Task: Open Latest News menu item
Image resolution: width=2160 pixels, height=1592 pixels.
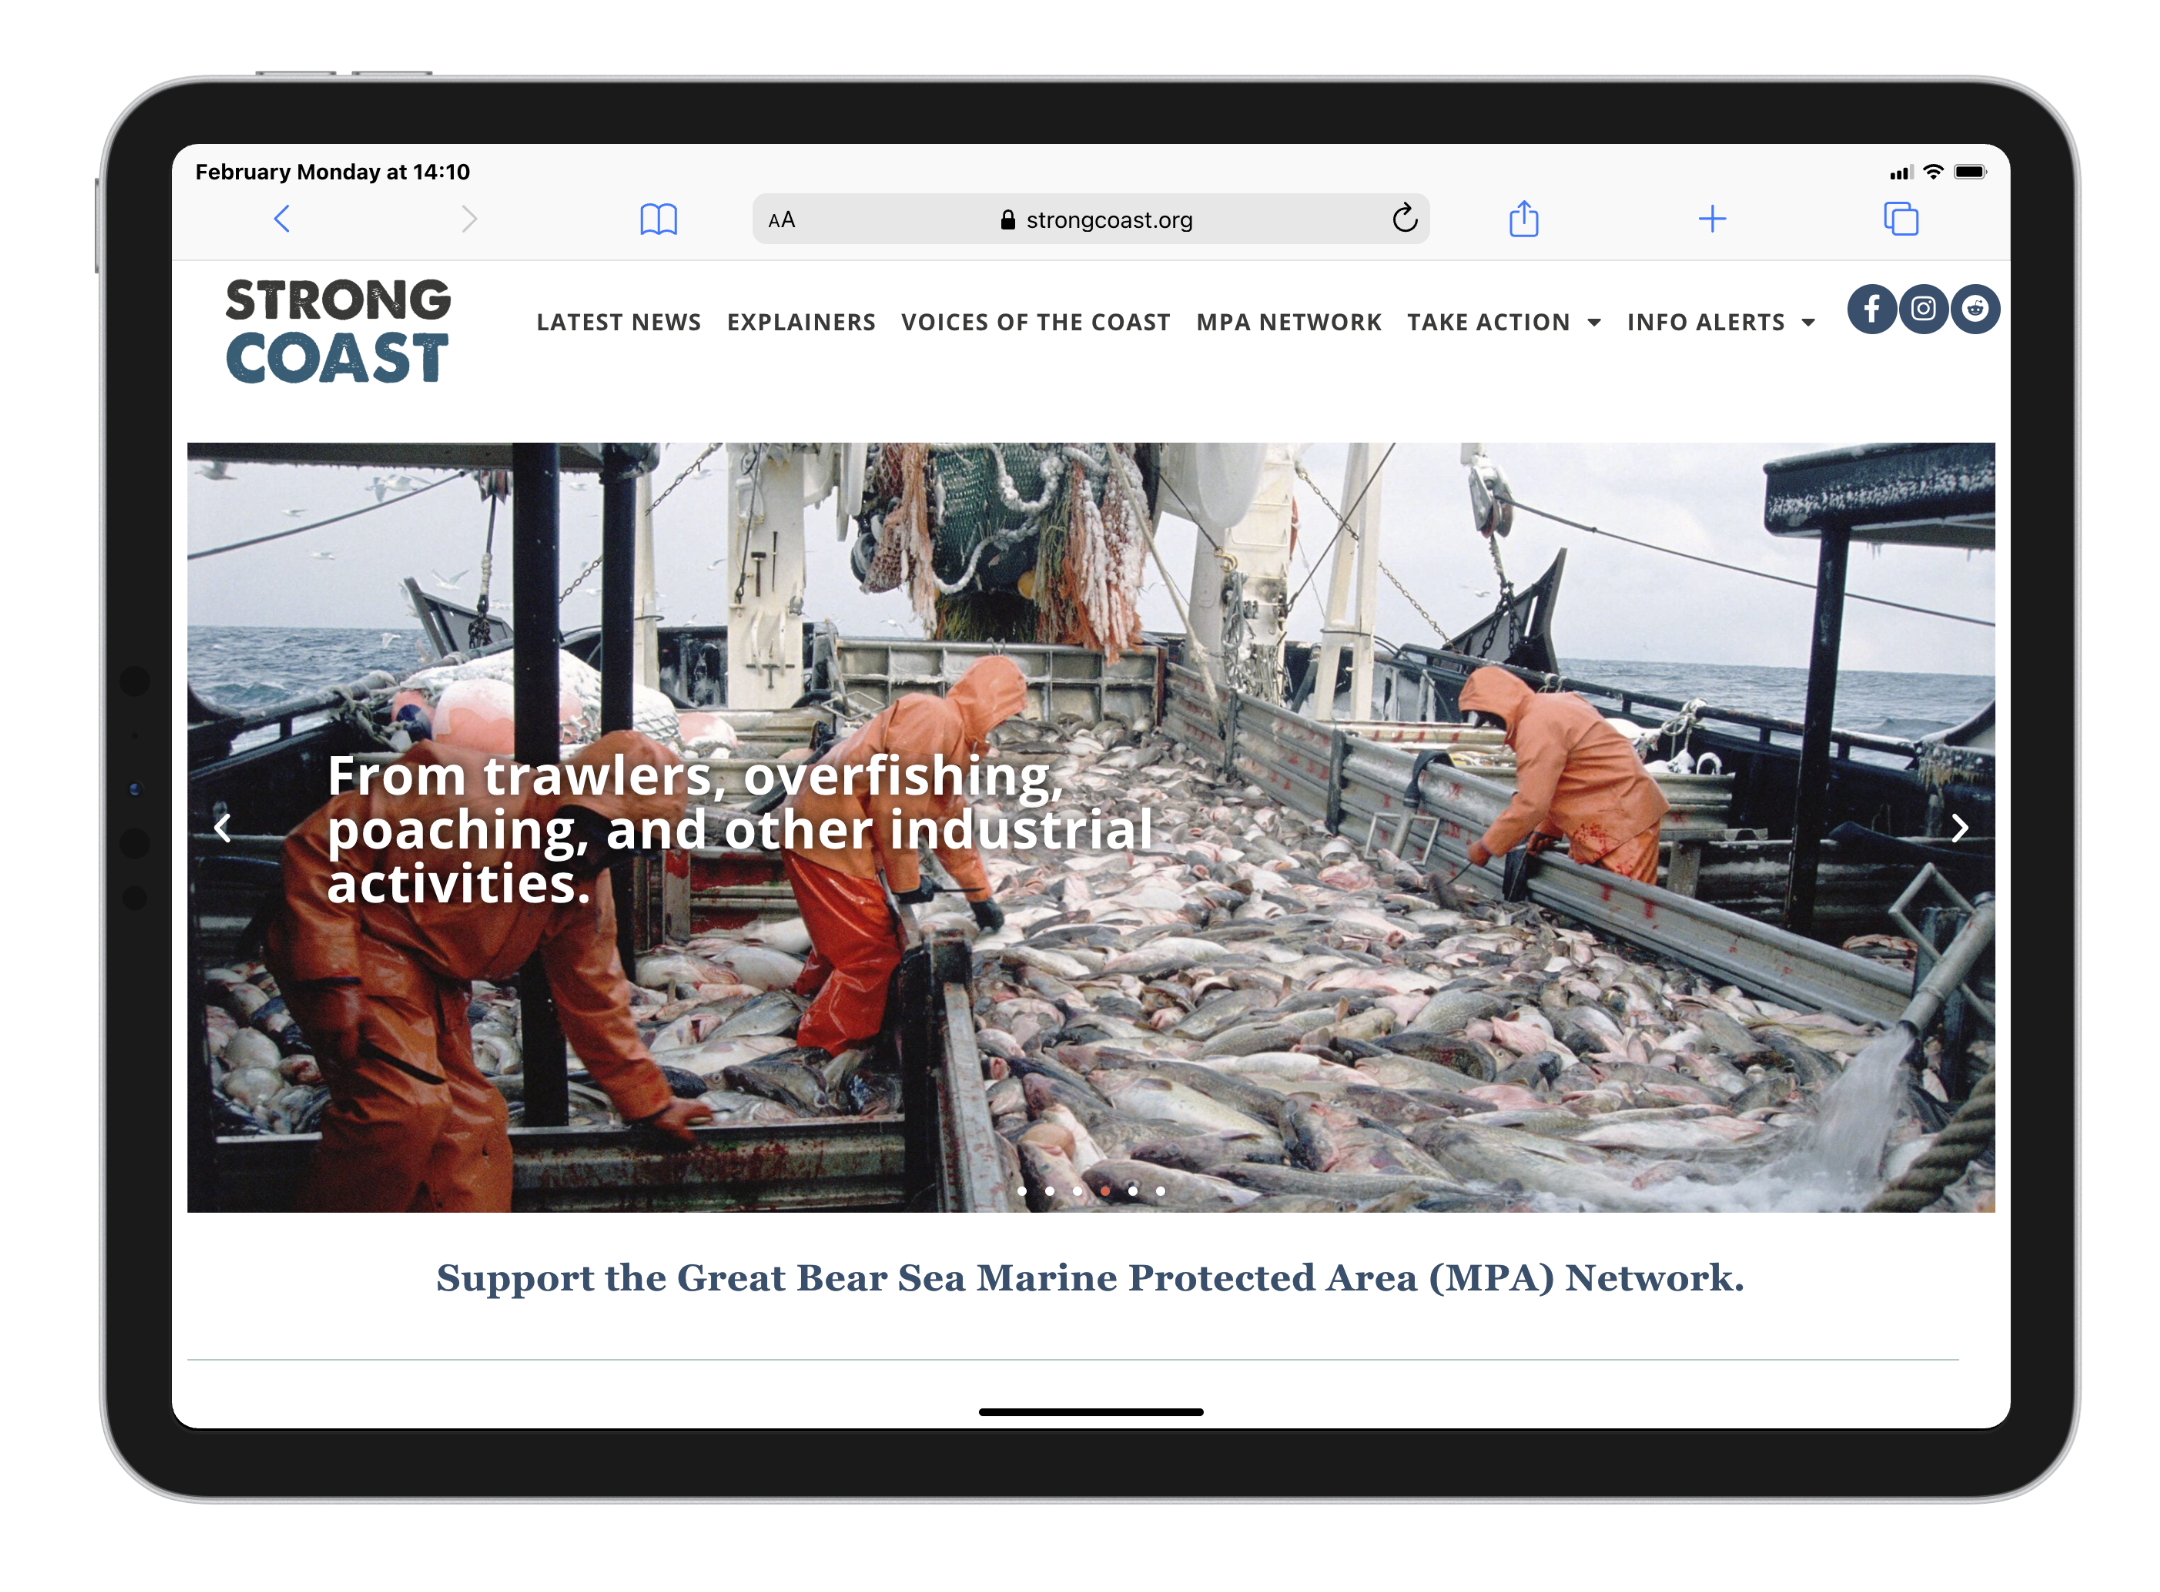Action: (x=618, y=322)
